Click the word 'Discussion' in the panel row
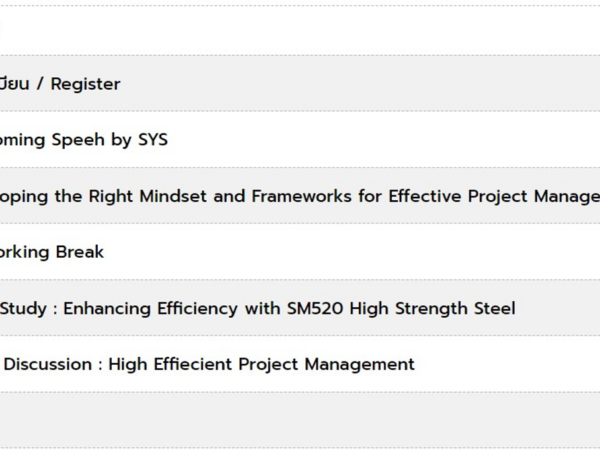This screenshot has width=600, height=450. (48, 364)
